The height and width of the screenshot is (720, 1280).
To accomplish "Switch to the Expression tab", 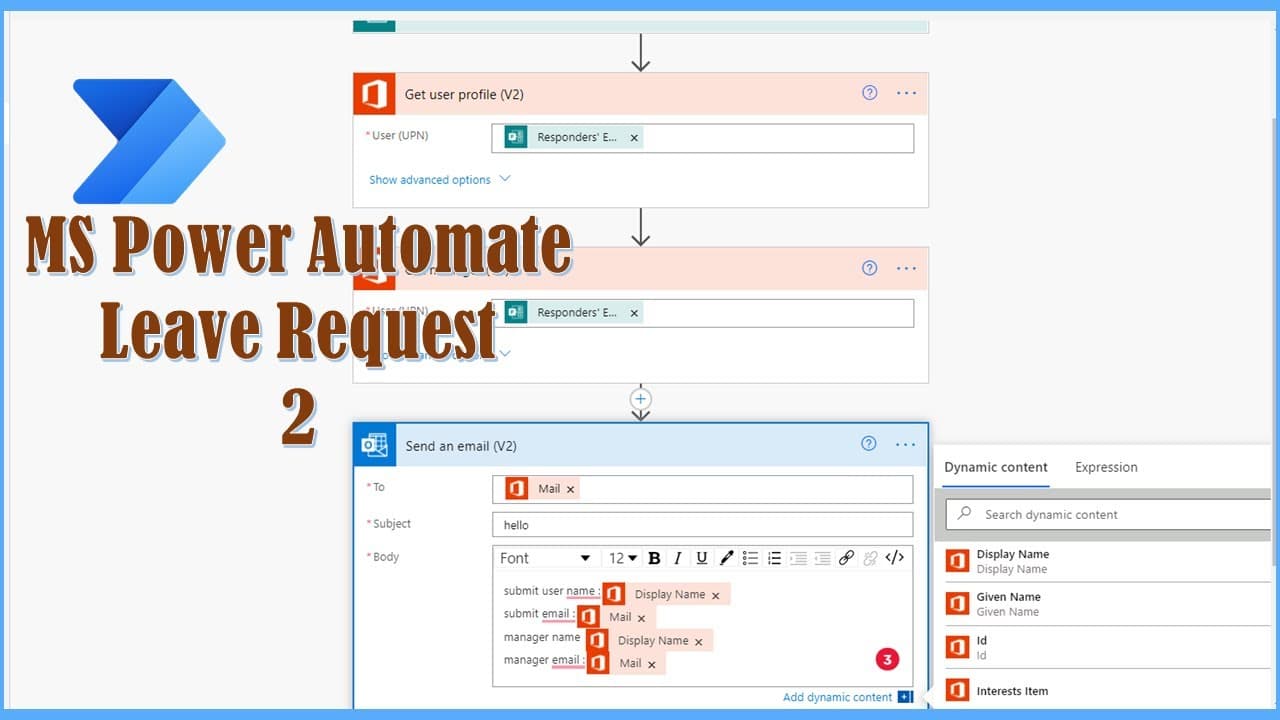I will (x=1106, y=467).
